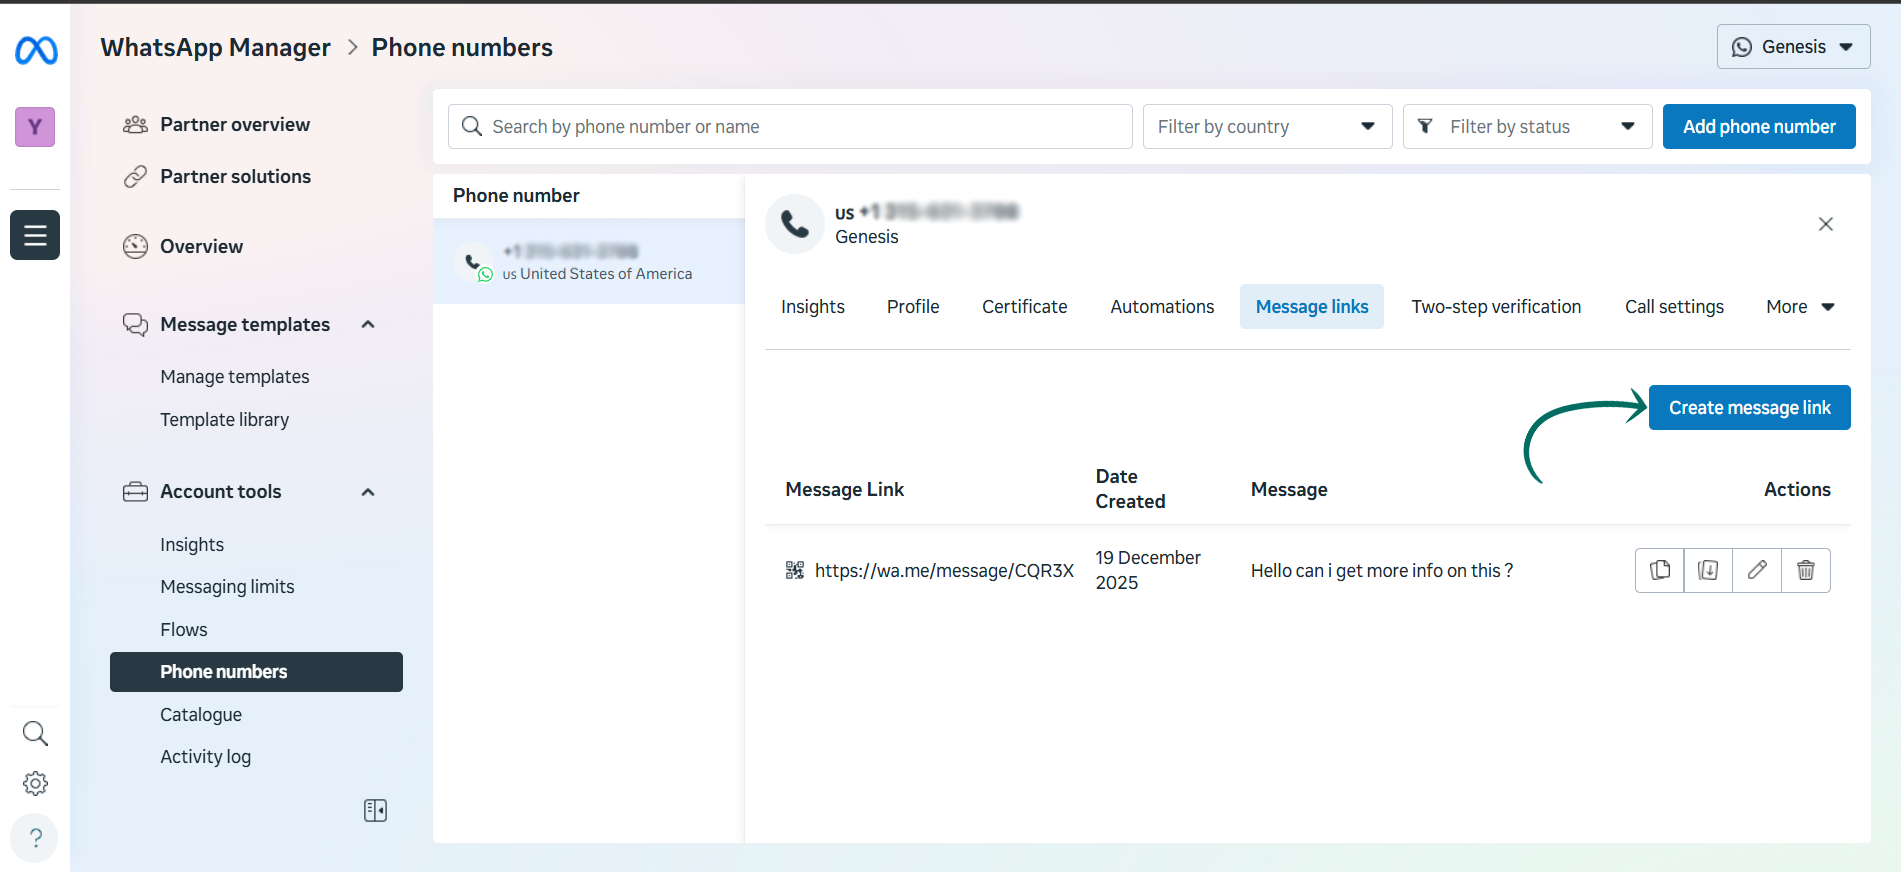Open settings gear icon
The width and height of the screenshot is (1901, 872).
pyautogui.click(x=35, y=783)
